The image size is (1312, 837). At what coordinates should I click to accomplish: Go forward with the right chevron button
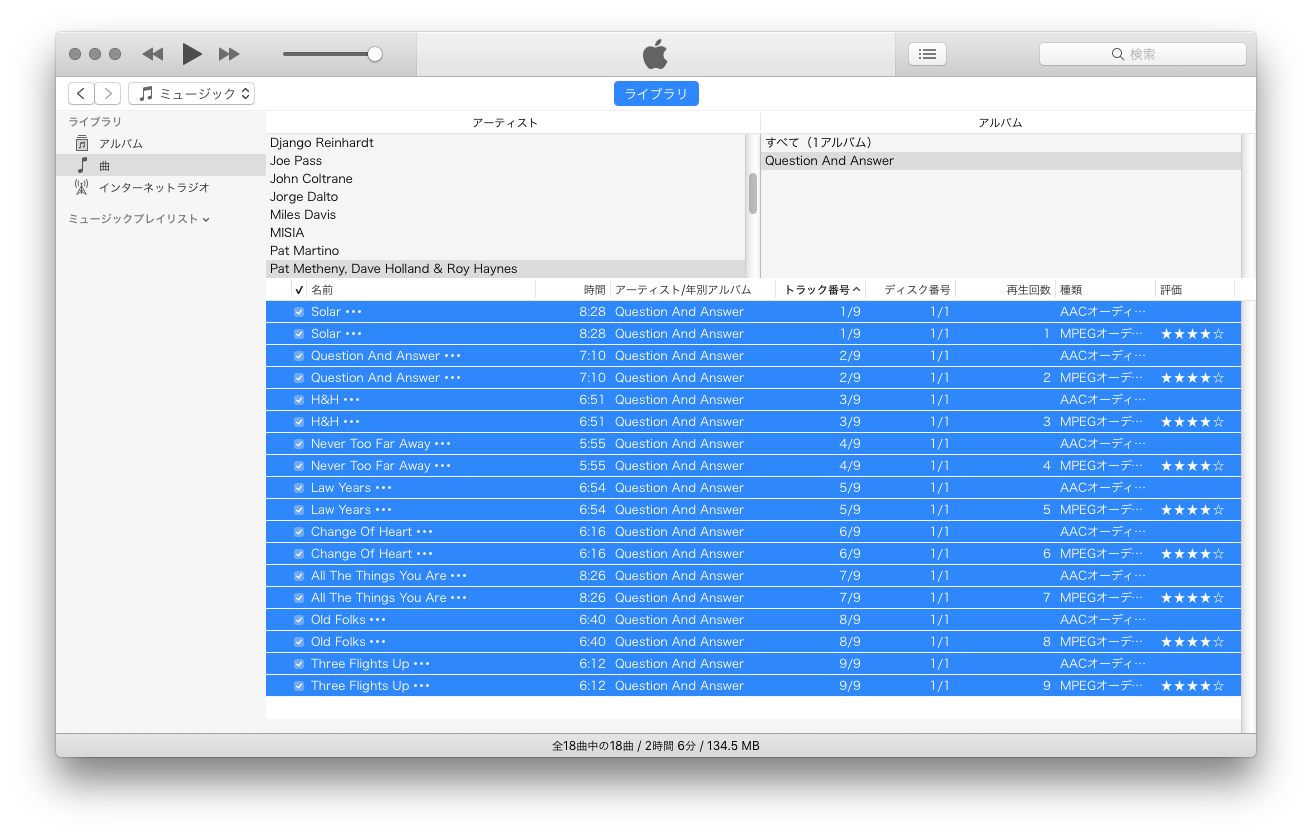tap(108, 94)
